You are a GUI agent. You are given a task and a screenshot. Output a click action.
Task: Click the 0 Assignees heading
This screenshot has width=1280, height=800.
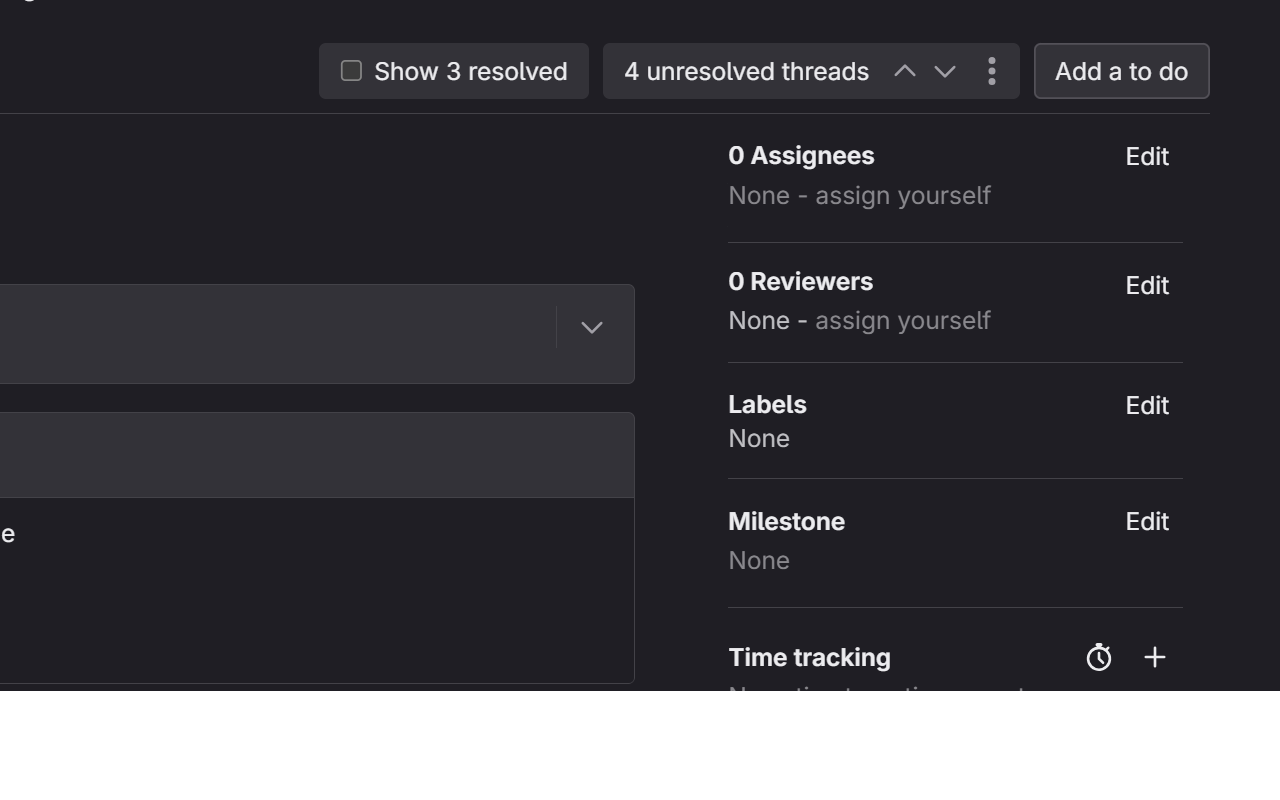pos(801,156)
